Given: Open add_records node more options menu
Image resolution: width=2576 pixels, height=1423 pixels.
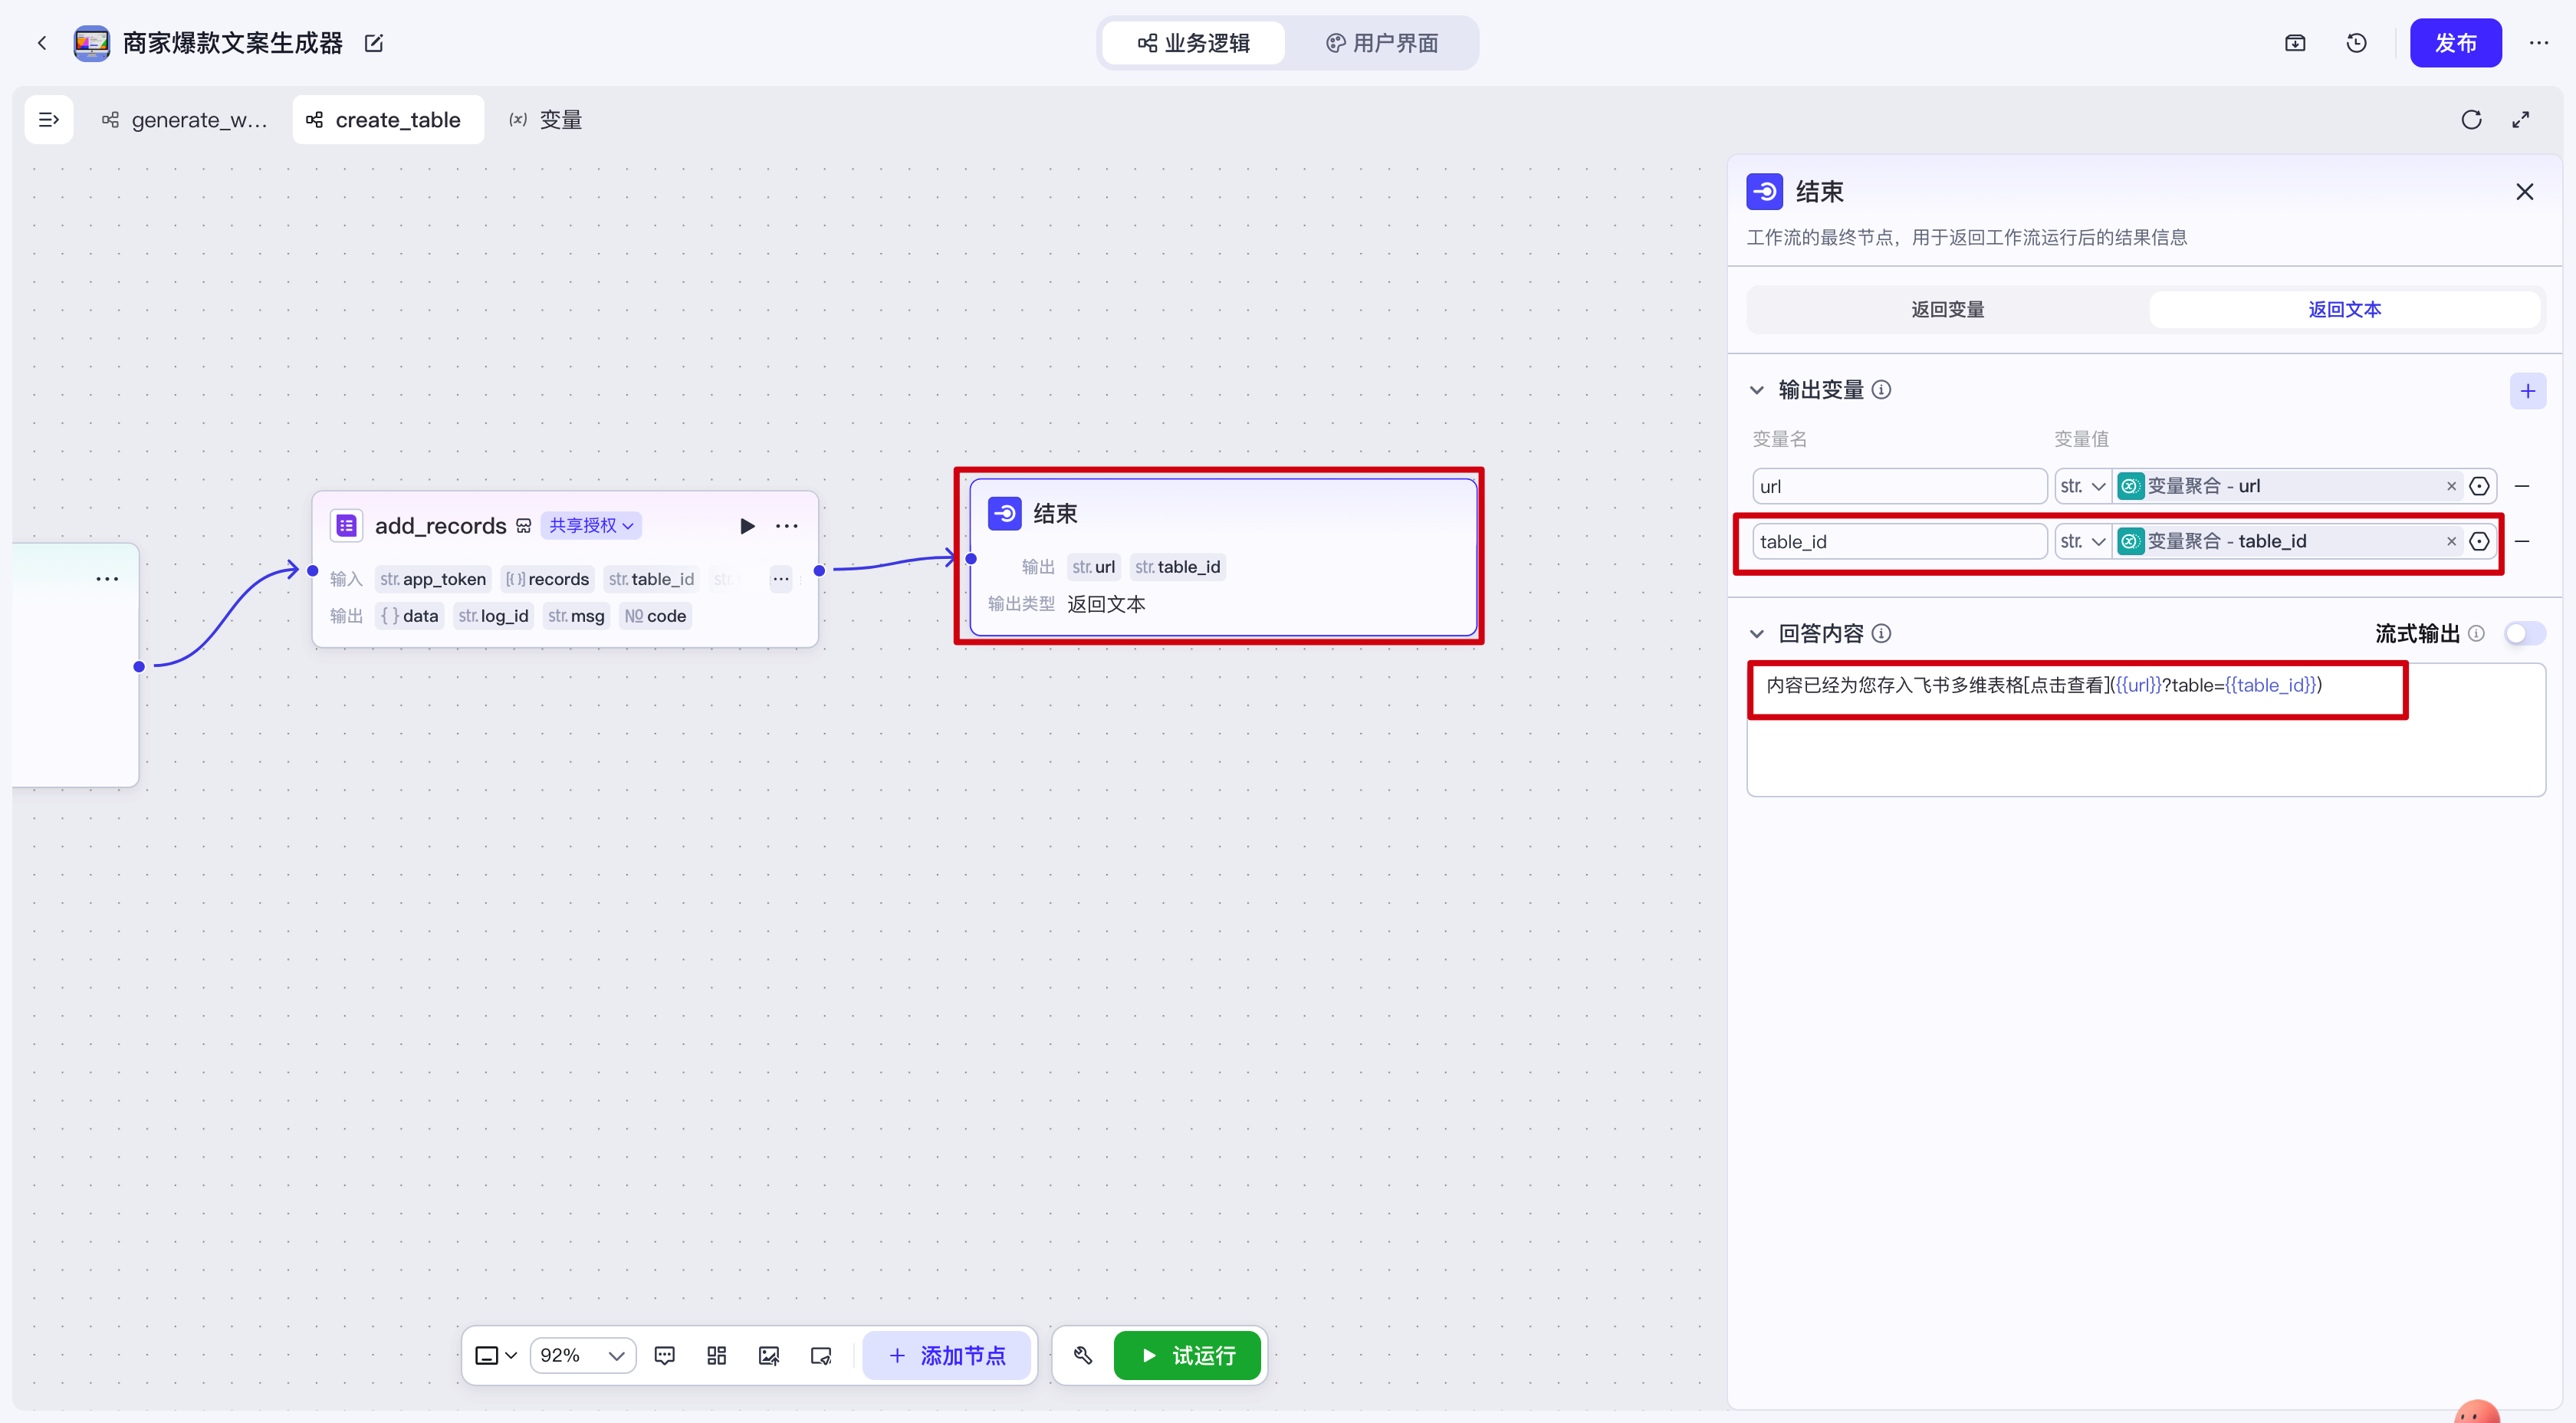Looking at the screenshot, I should tap(787, 526).
